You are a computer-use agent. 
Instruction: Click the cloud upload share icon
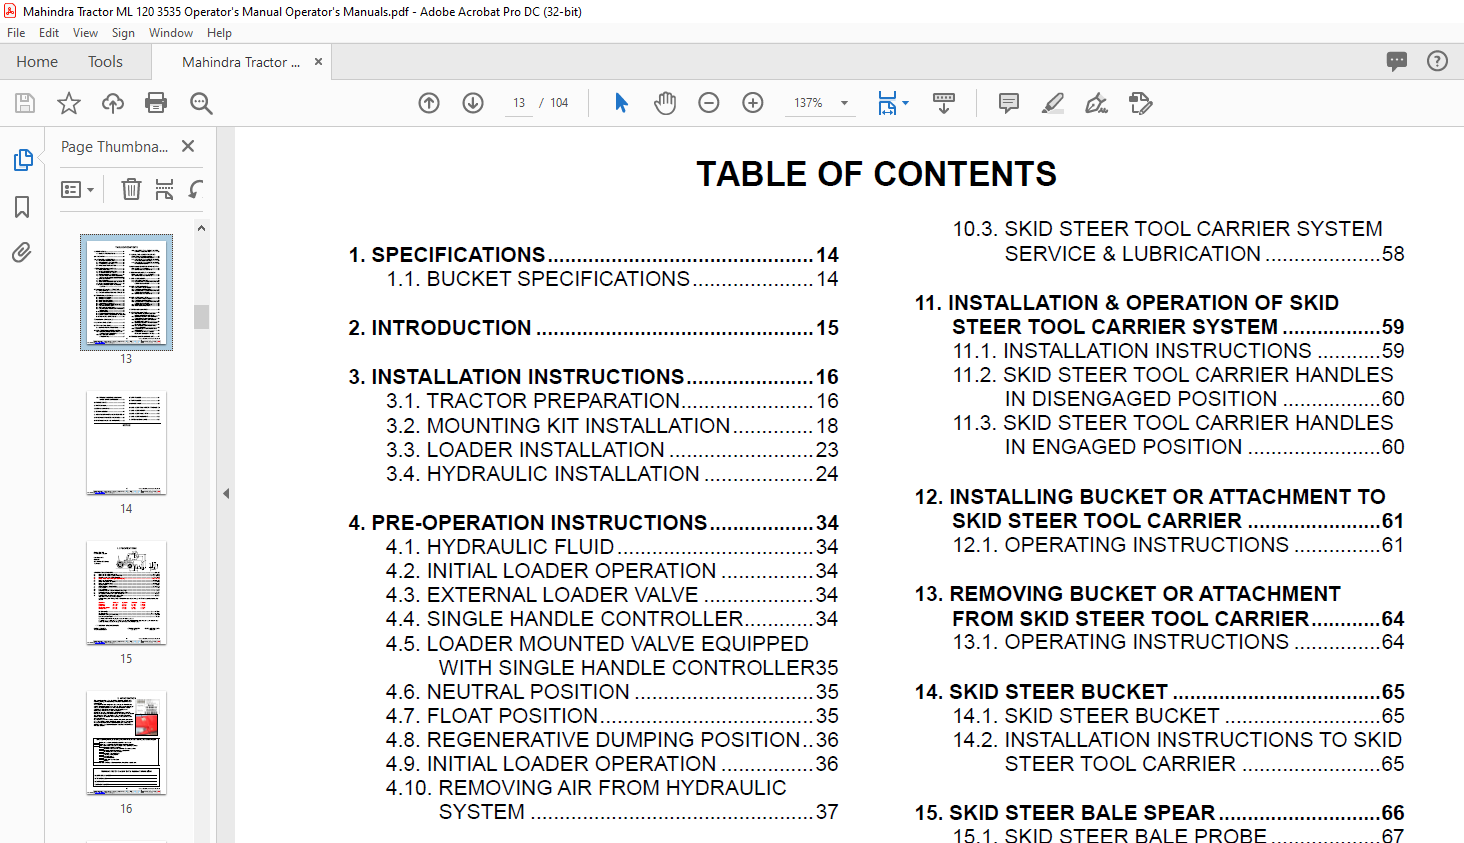pos(113,103)
